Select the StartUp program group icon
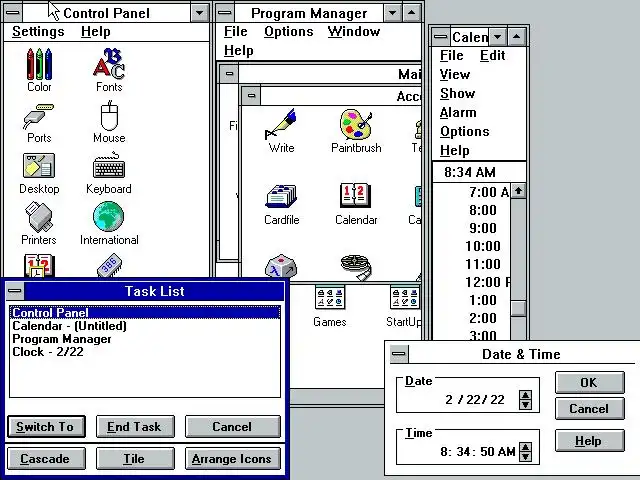This screenshot has height=480, width=640. coord(404,306)
